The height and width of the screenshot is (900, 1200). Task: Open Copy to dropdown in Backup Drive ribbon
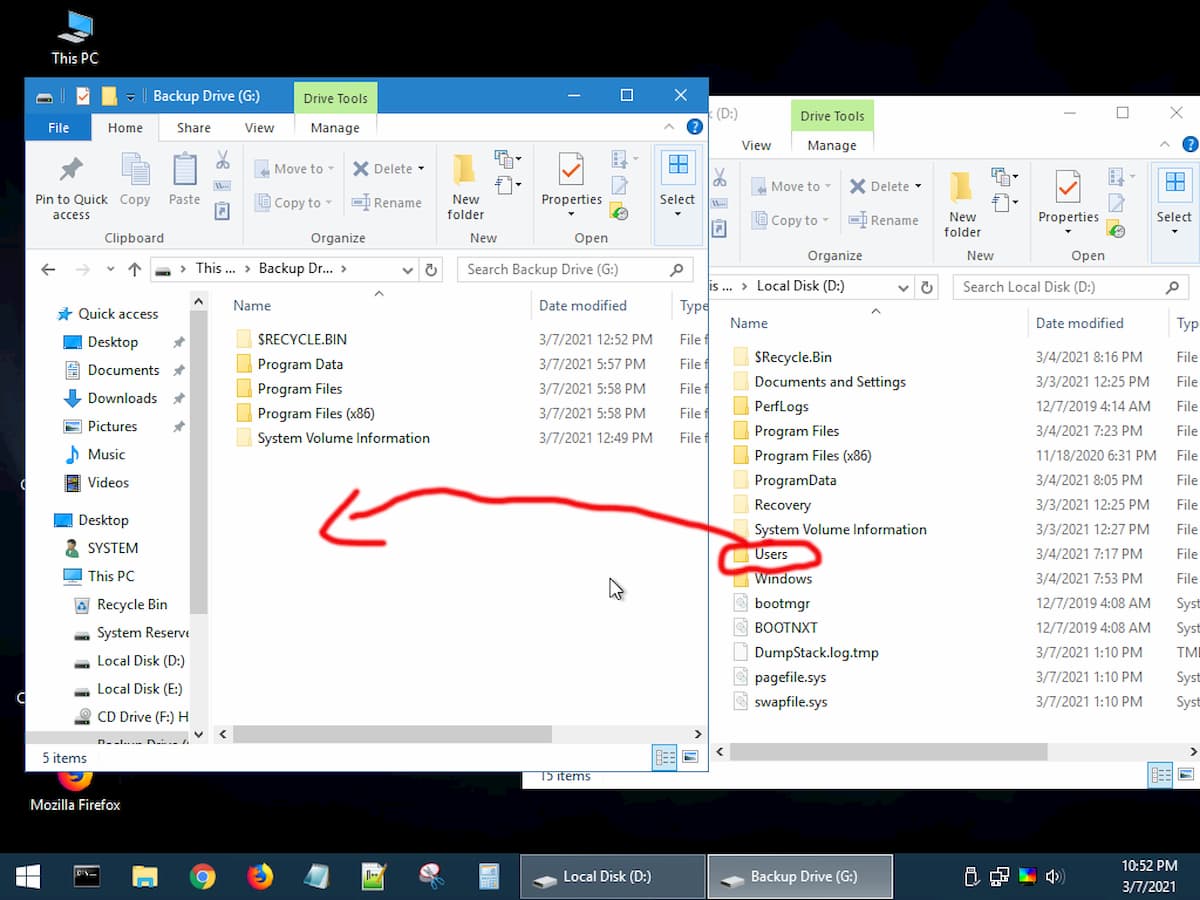(293, 203)
